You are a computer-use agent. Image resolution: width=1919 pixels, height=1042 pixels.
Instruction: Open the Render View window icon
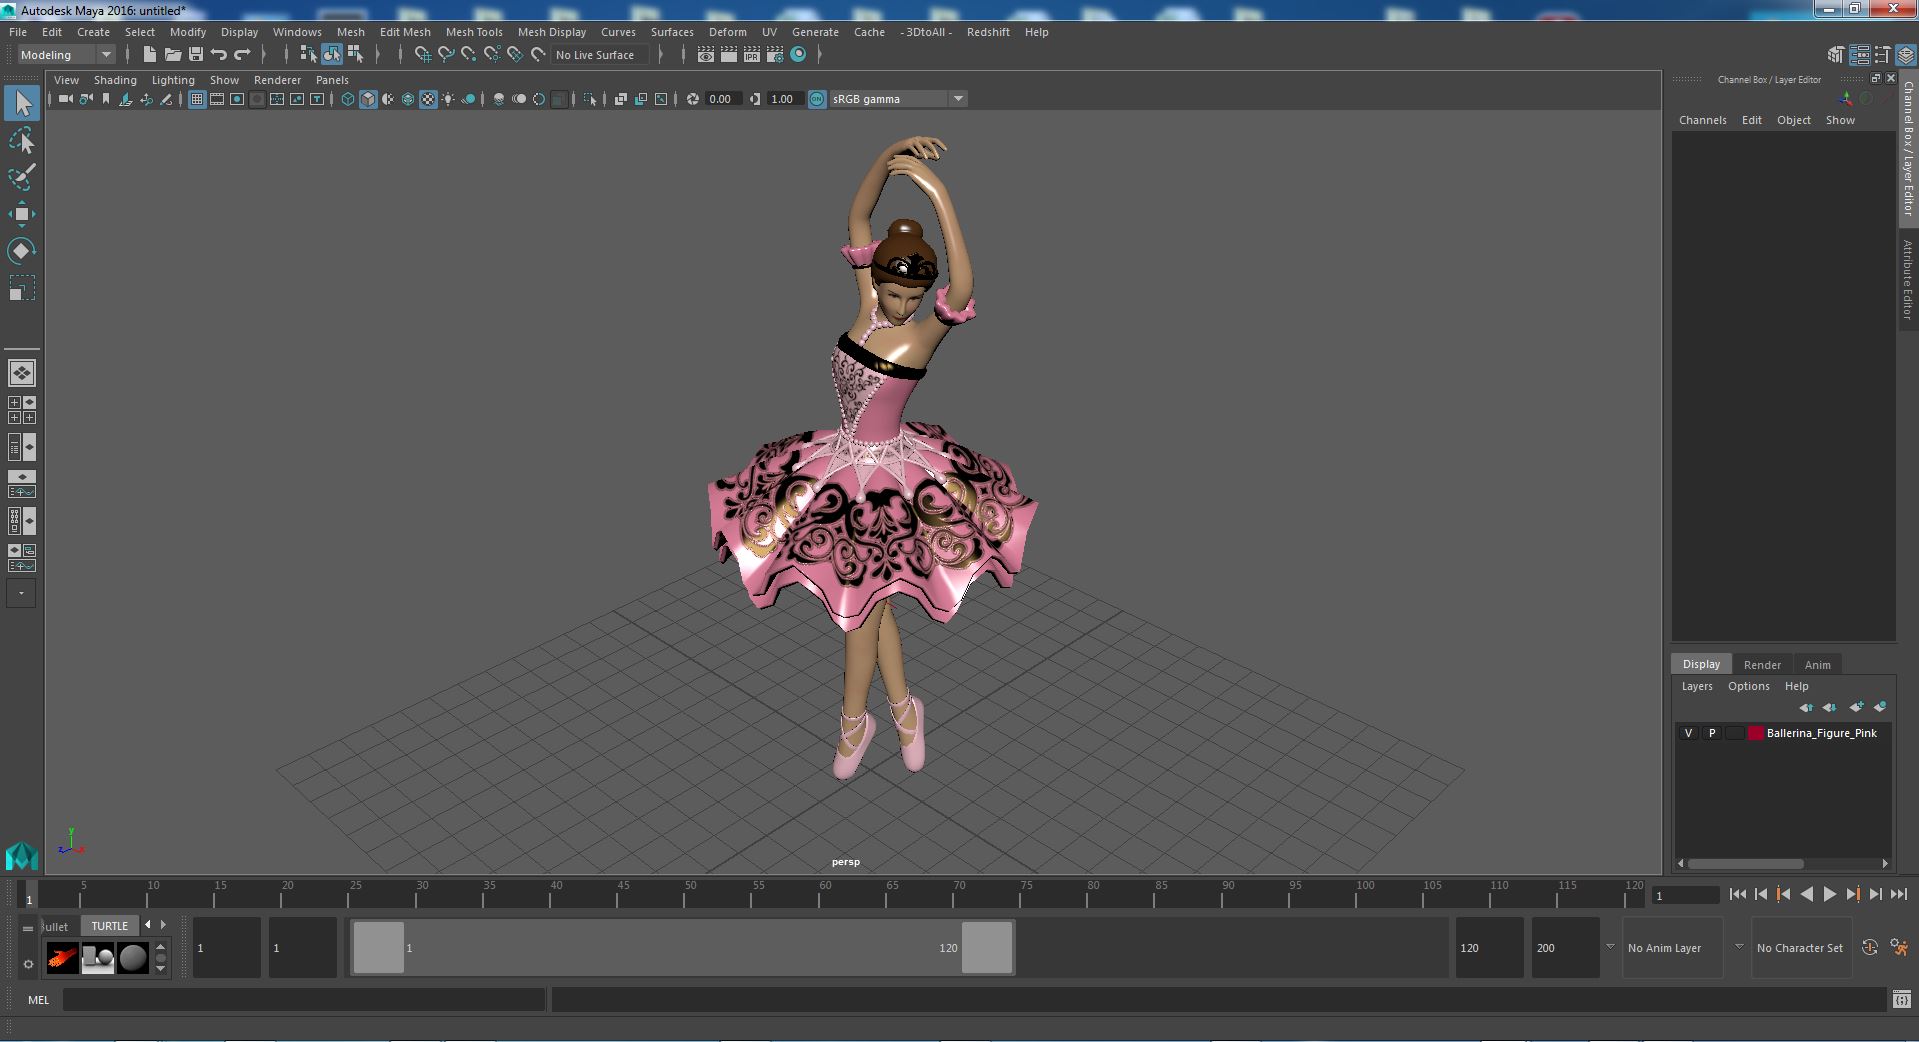[706, 55]
